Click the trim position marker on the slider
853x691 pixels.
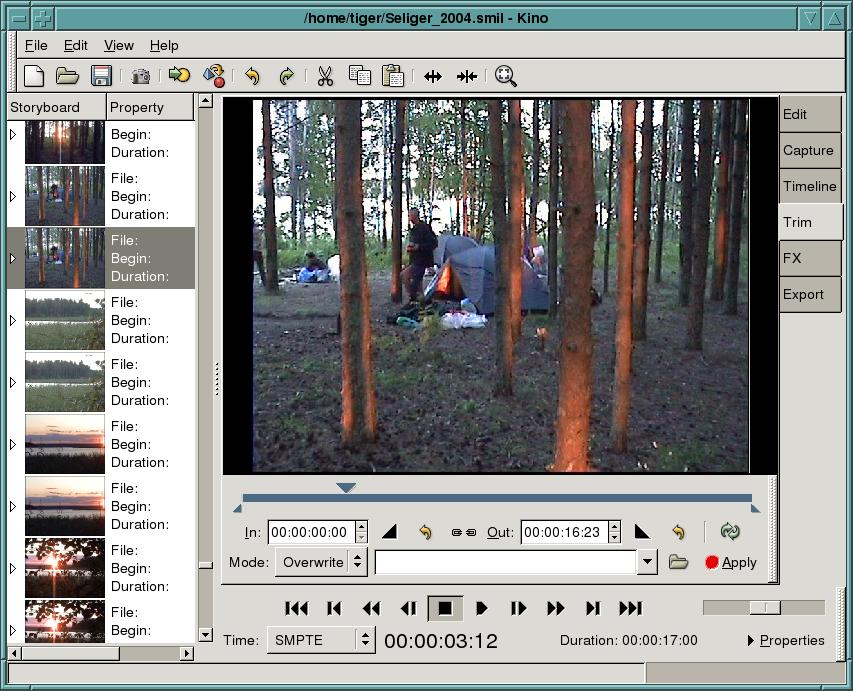(347, 487)
